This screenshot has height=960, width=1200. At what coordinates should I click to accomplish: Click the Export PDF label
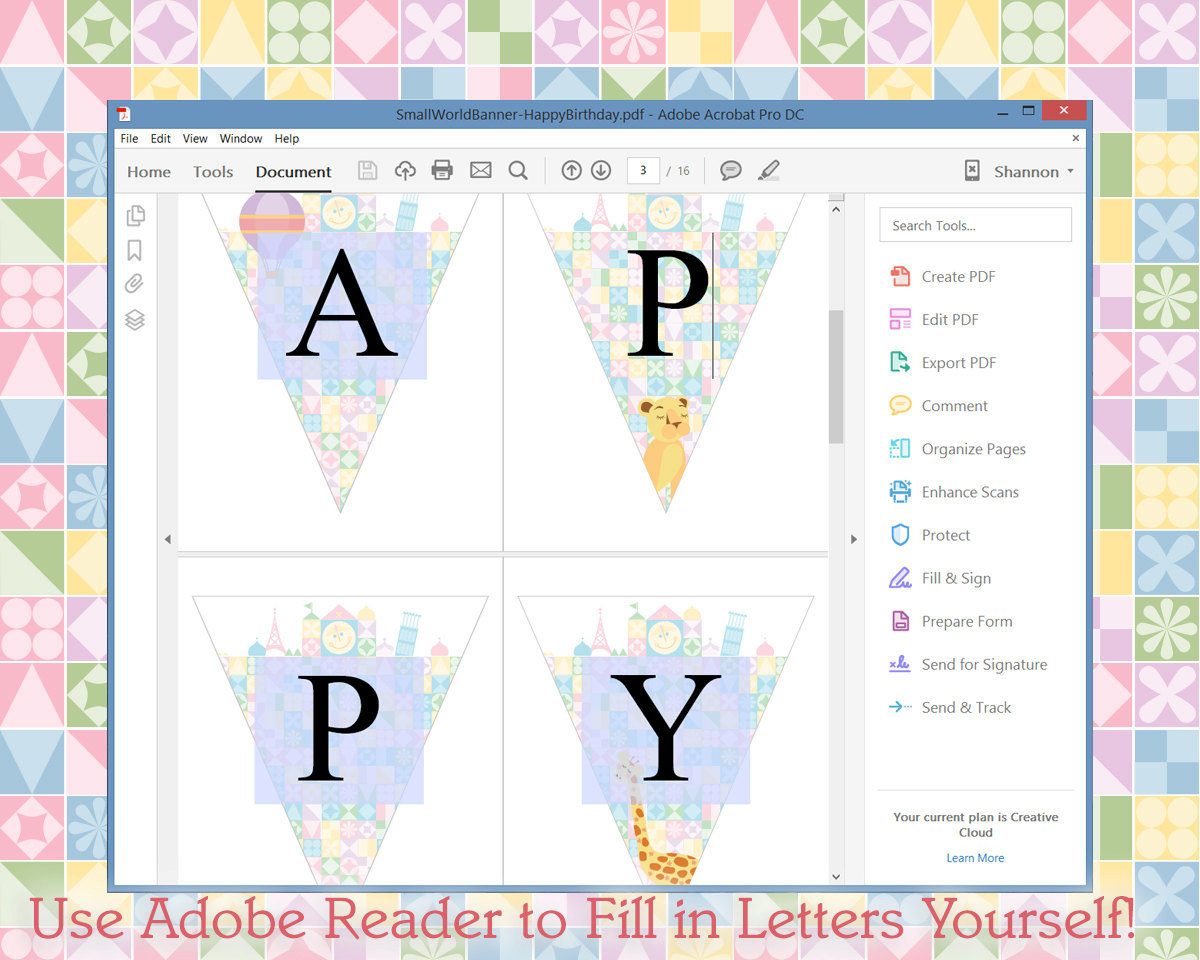pyautogui.click(x=959, y=363)
